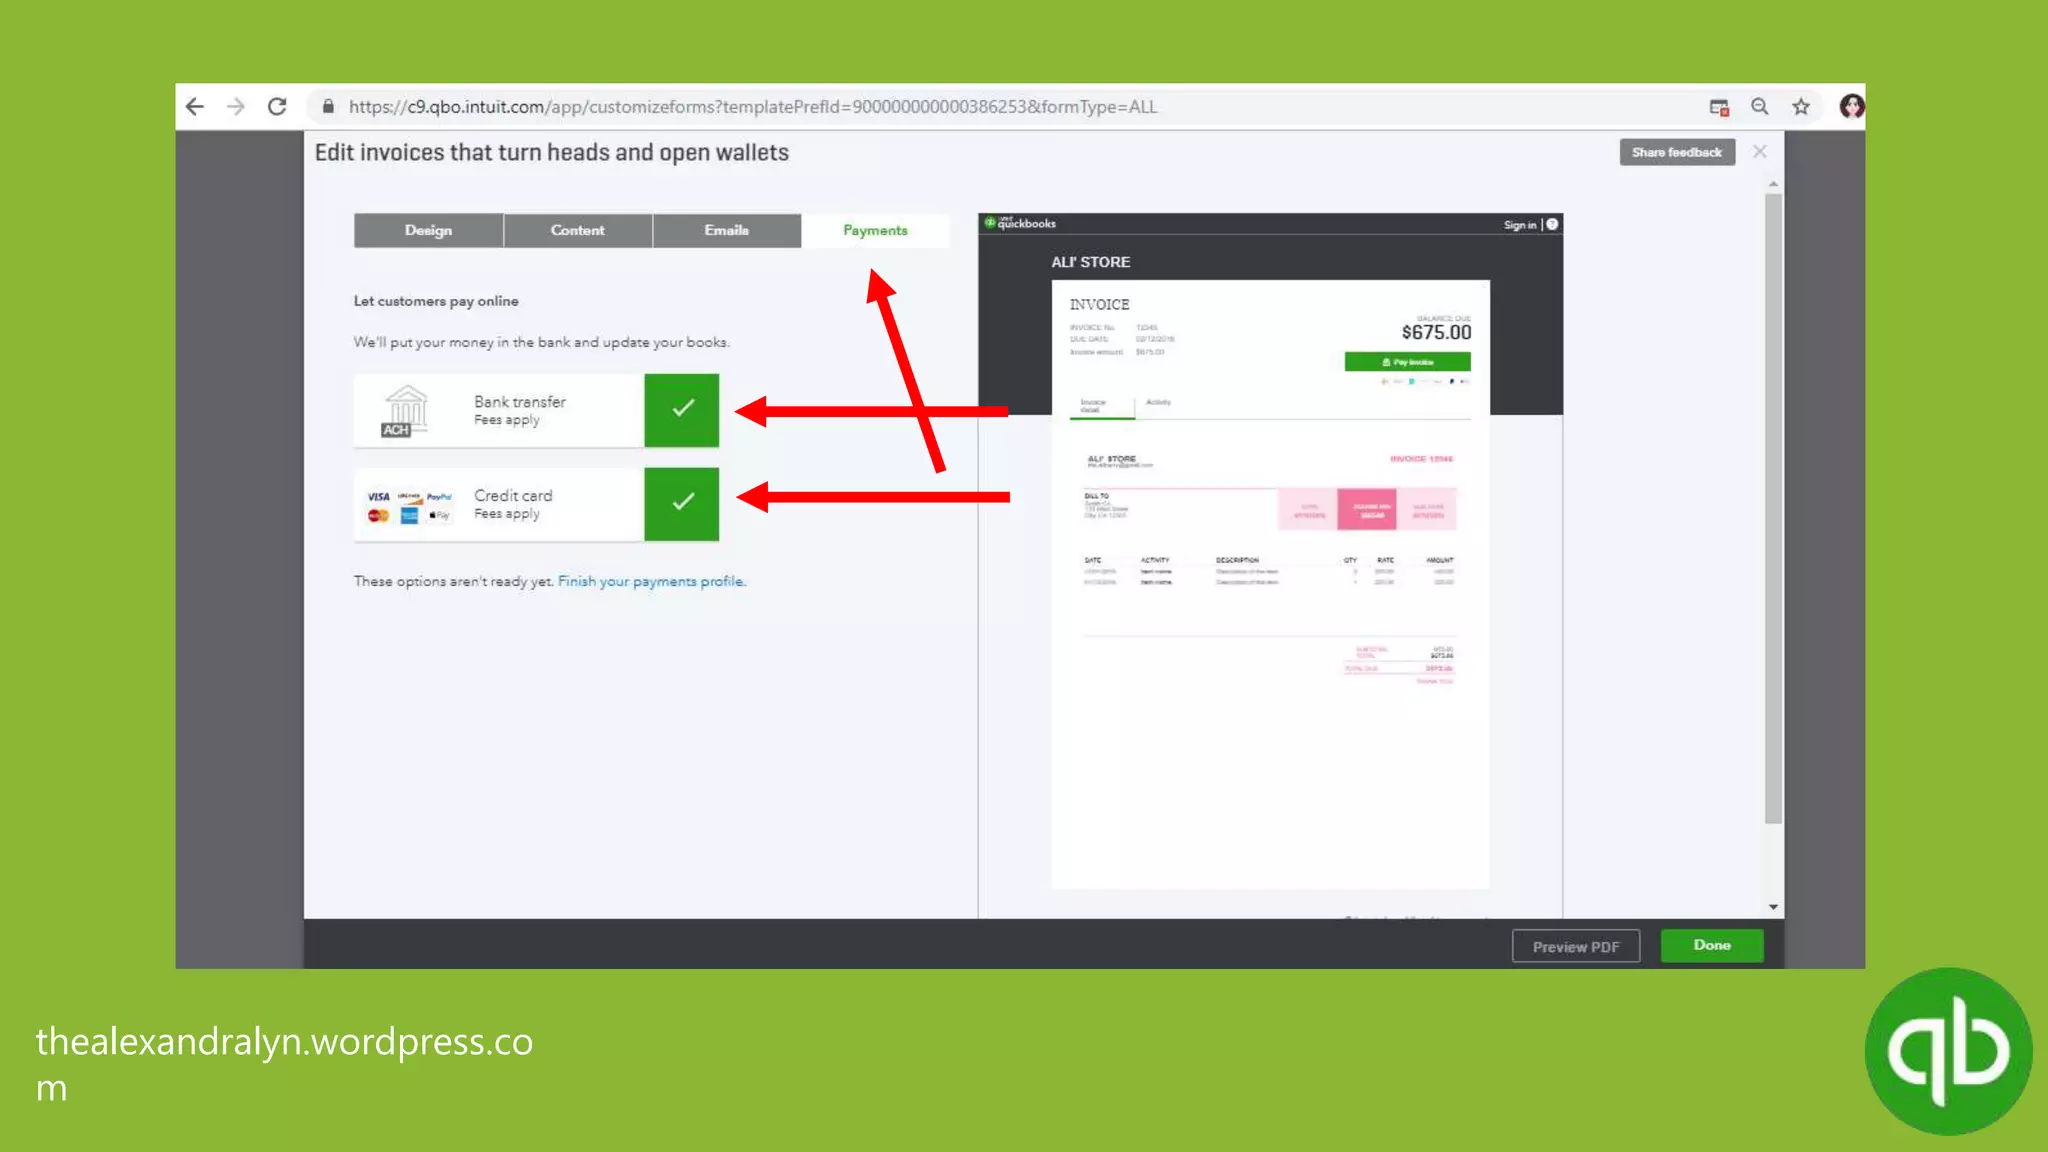Bookmark page with star icon

tap(1801, 107)
